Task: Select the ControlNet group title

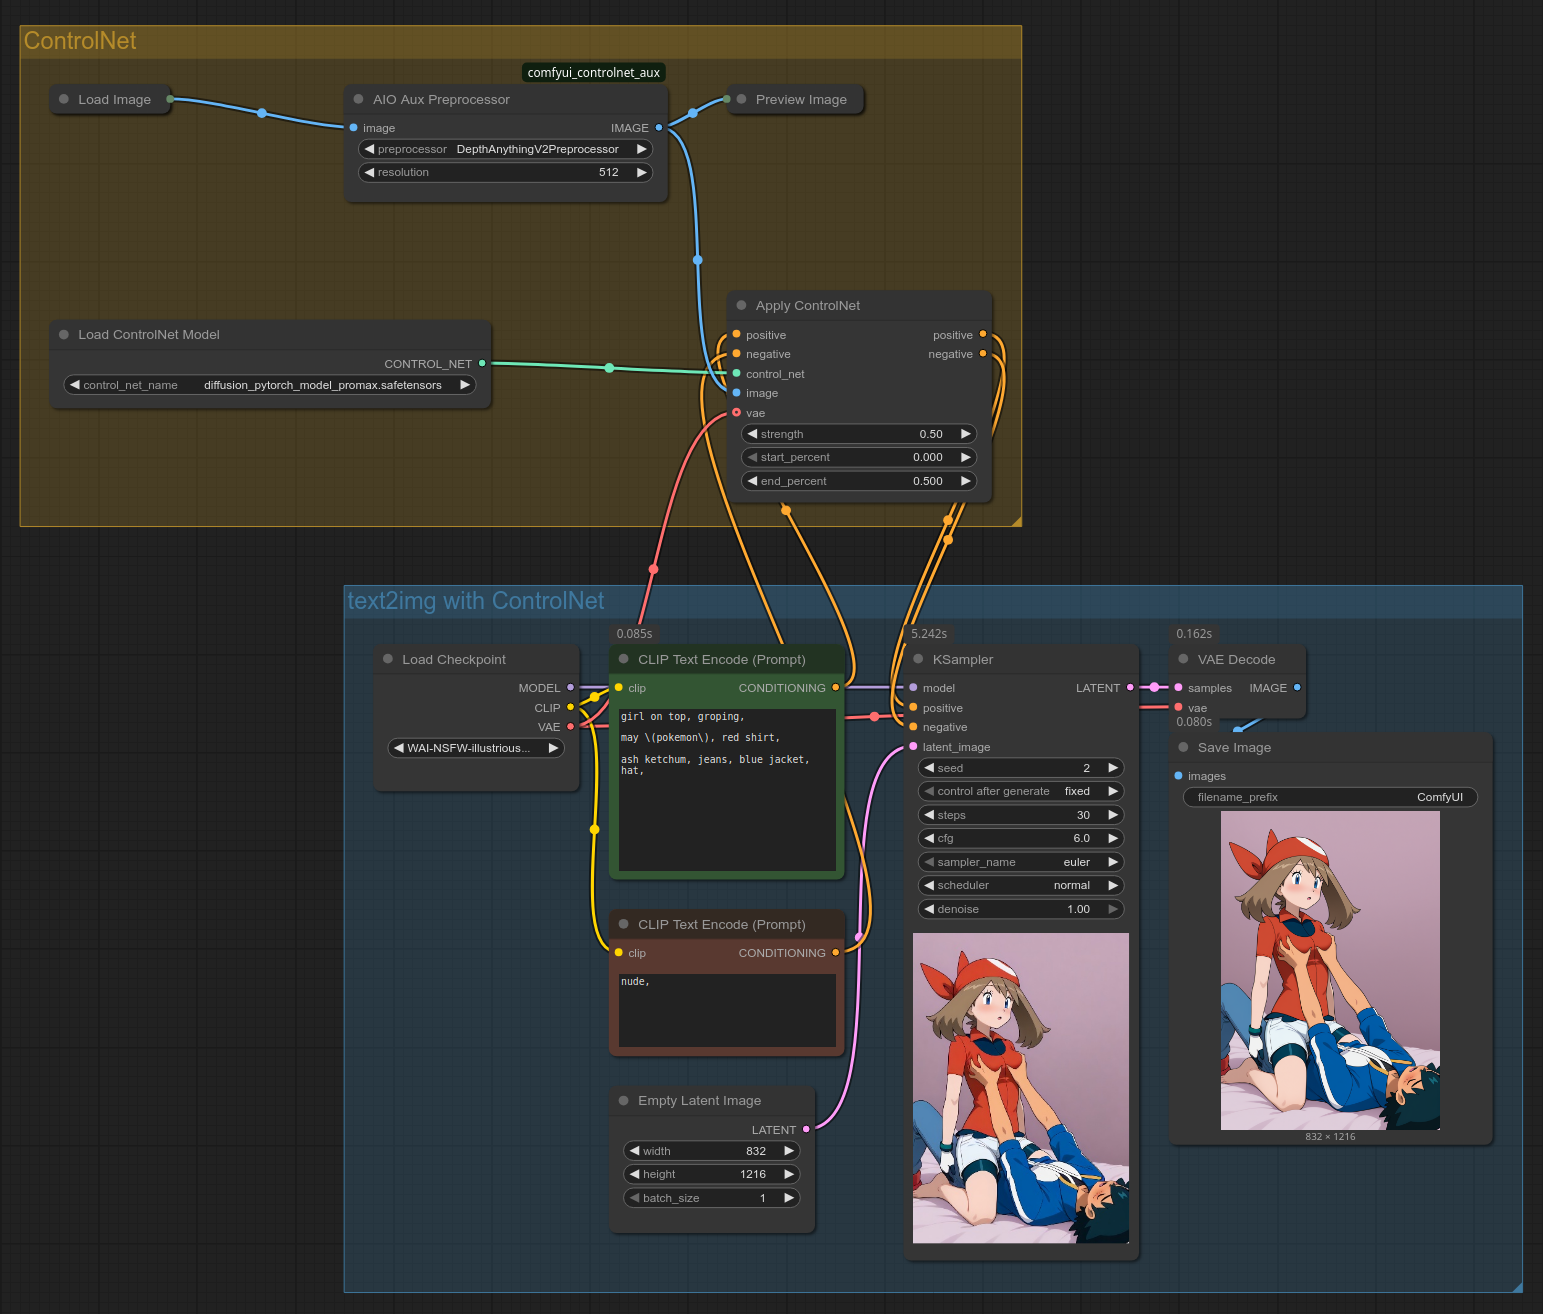Action: (80, 41)
